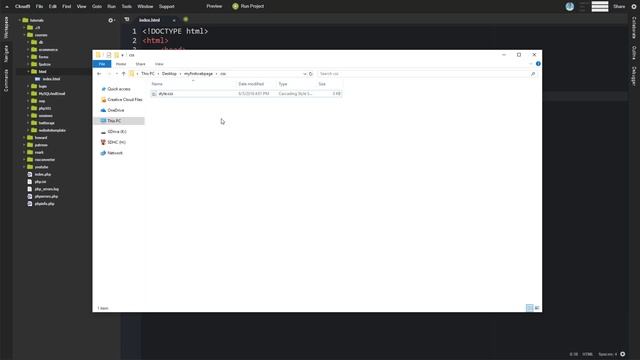Screen dimensions: 640x360
Task: Click the user avatar in Cloud9 header
Action: point(570,6)
